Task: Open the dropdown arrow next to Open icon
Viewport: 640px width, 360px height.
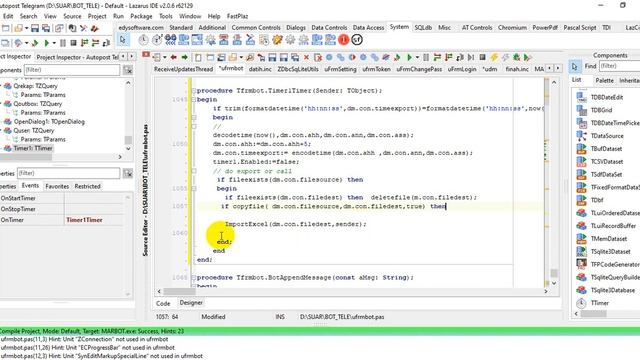Action: tap(26, 28)
